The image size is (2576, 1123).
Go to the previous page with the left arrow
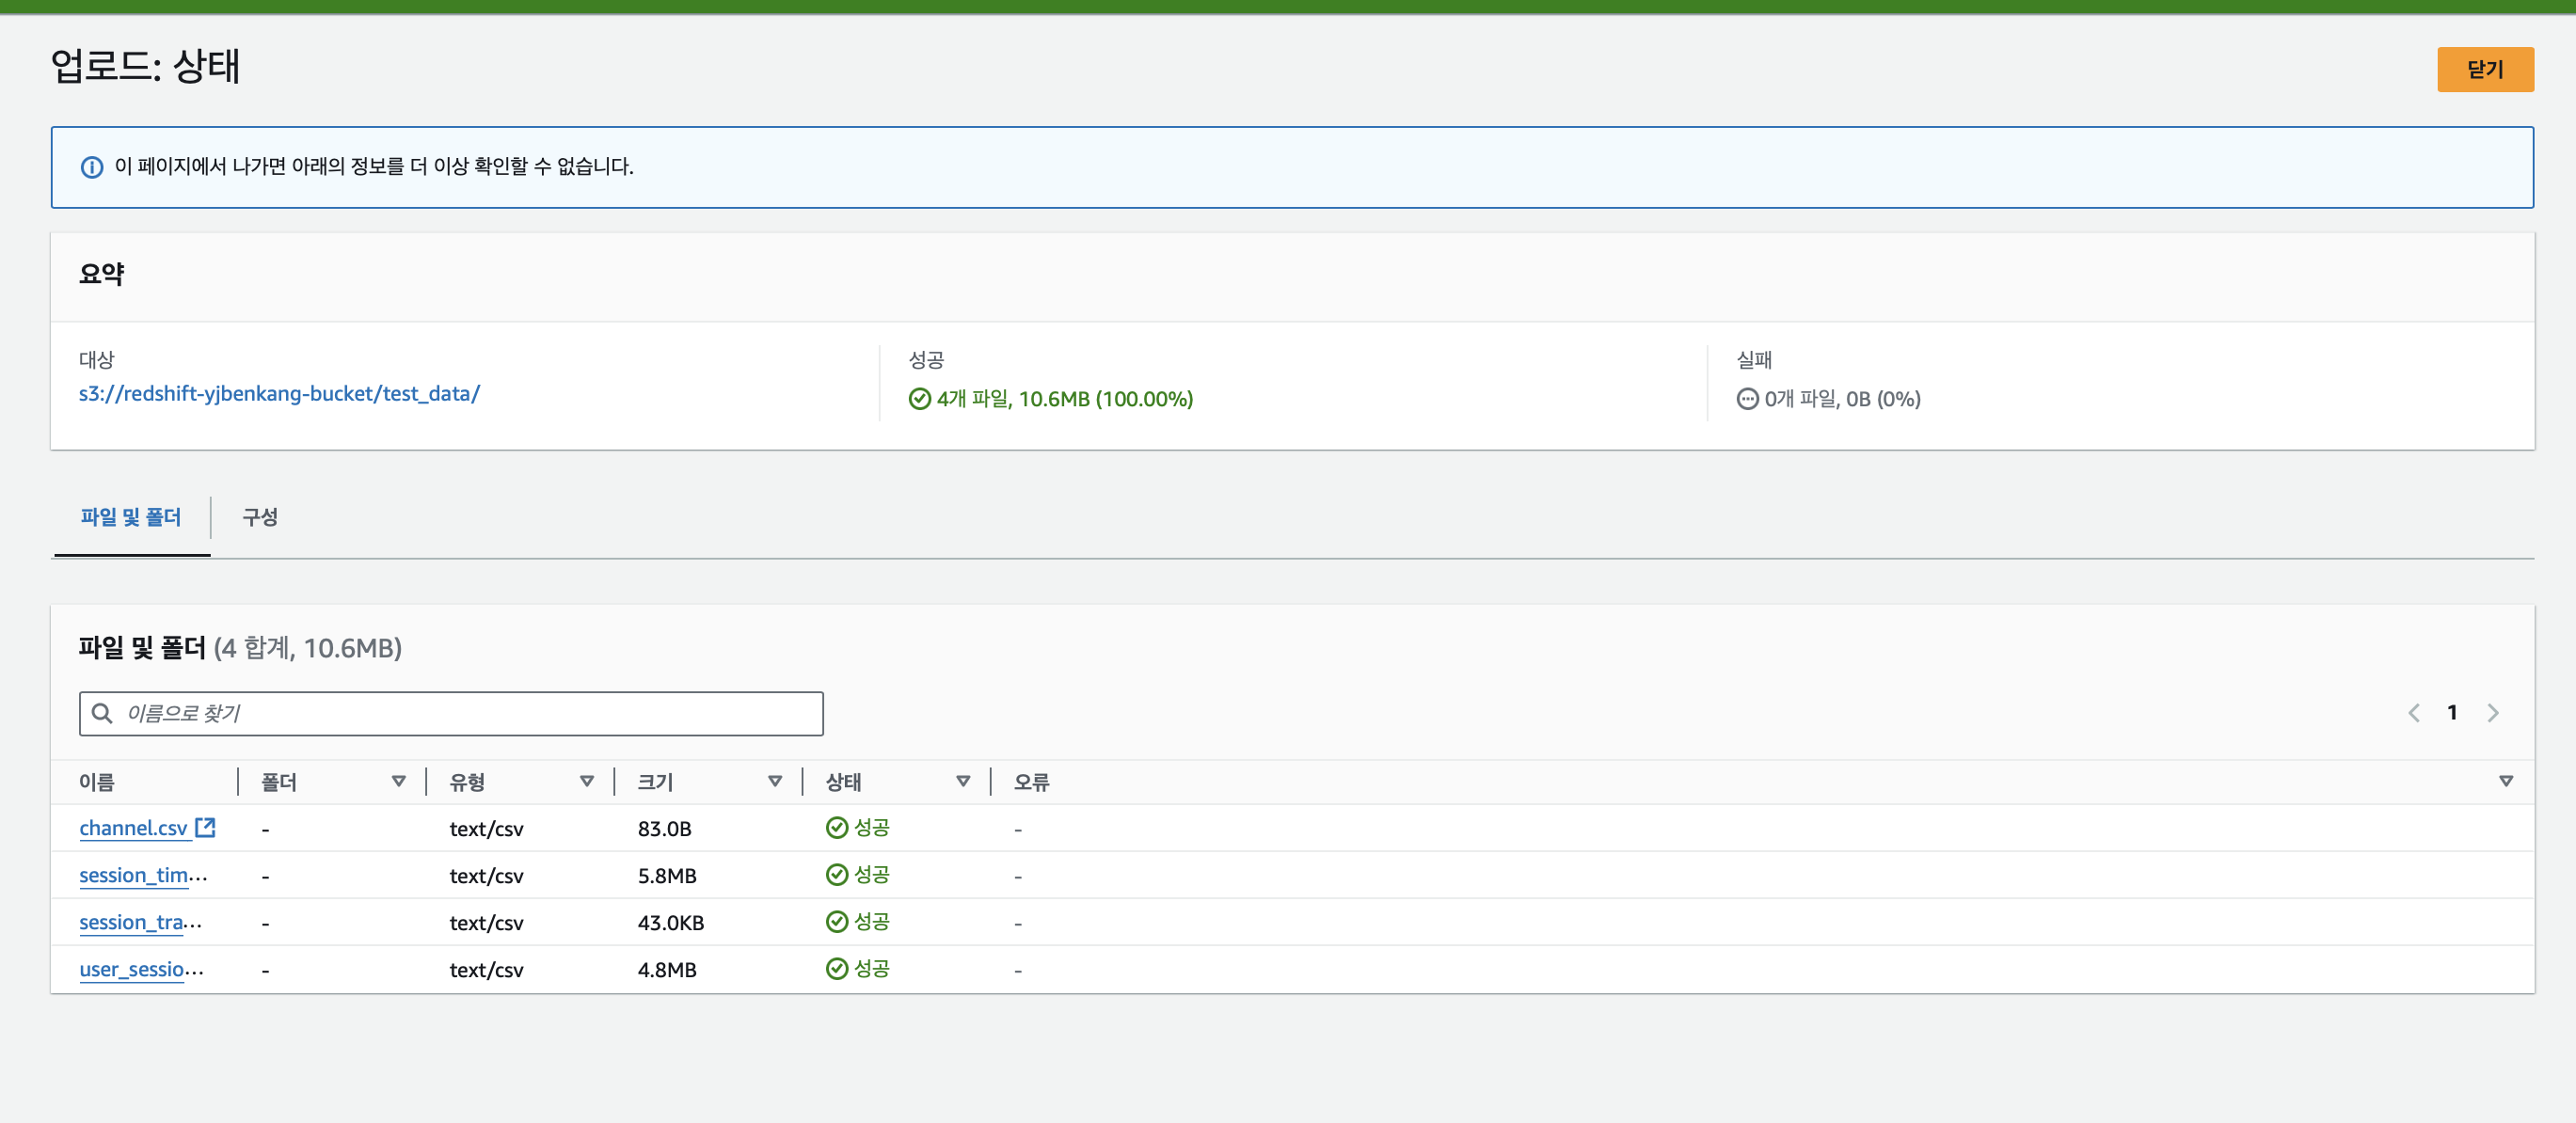[x=2414, y=712]
